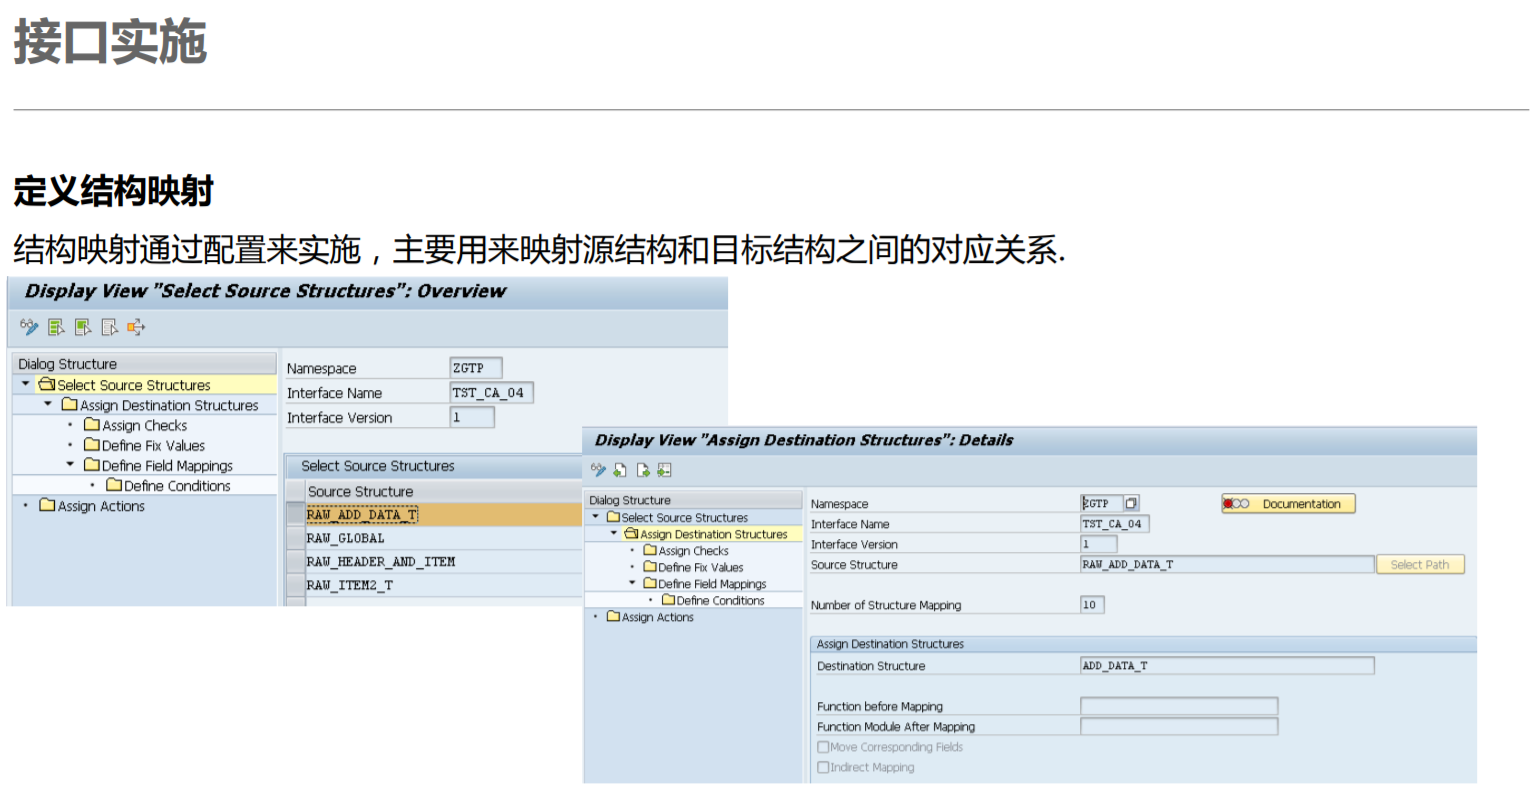Screen dimensions: 1530x796
Task: Click the first green list navigation icon
Action: pyautogui.click(x=56, y=327)
